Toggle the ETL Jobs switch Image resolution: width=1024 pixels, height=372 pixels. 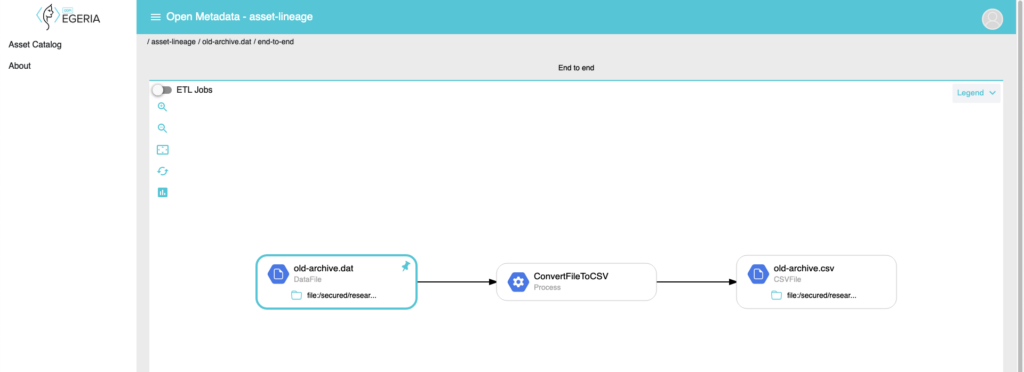pyautogui.click(x=162, y=90)
